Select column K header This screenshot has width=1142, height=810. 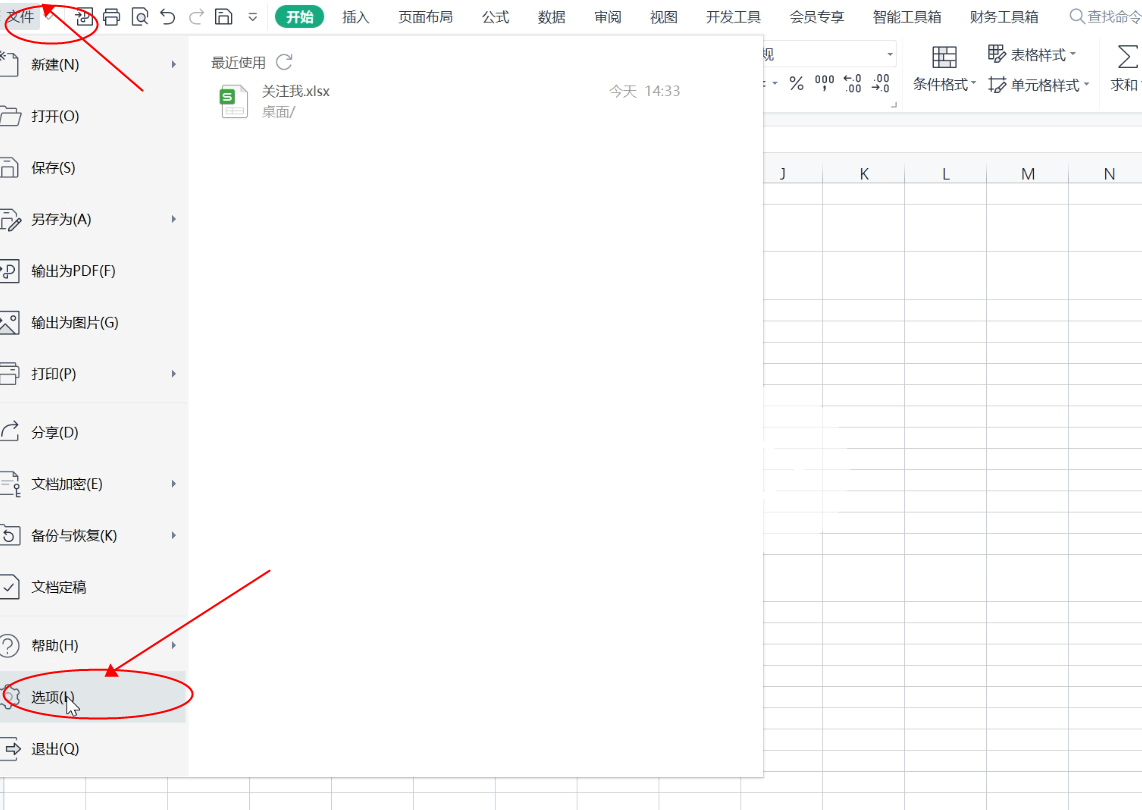coord(864,173)
